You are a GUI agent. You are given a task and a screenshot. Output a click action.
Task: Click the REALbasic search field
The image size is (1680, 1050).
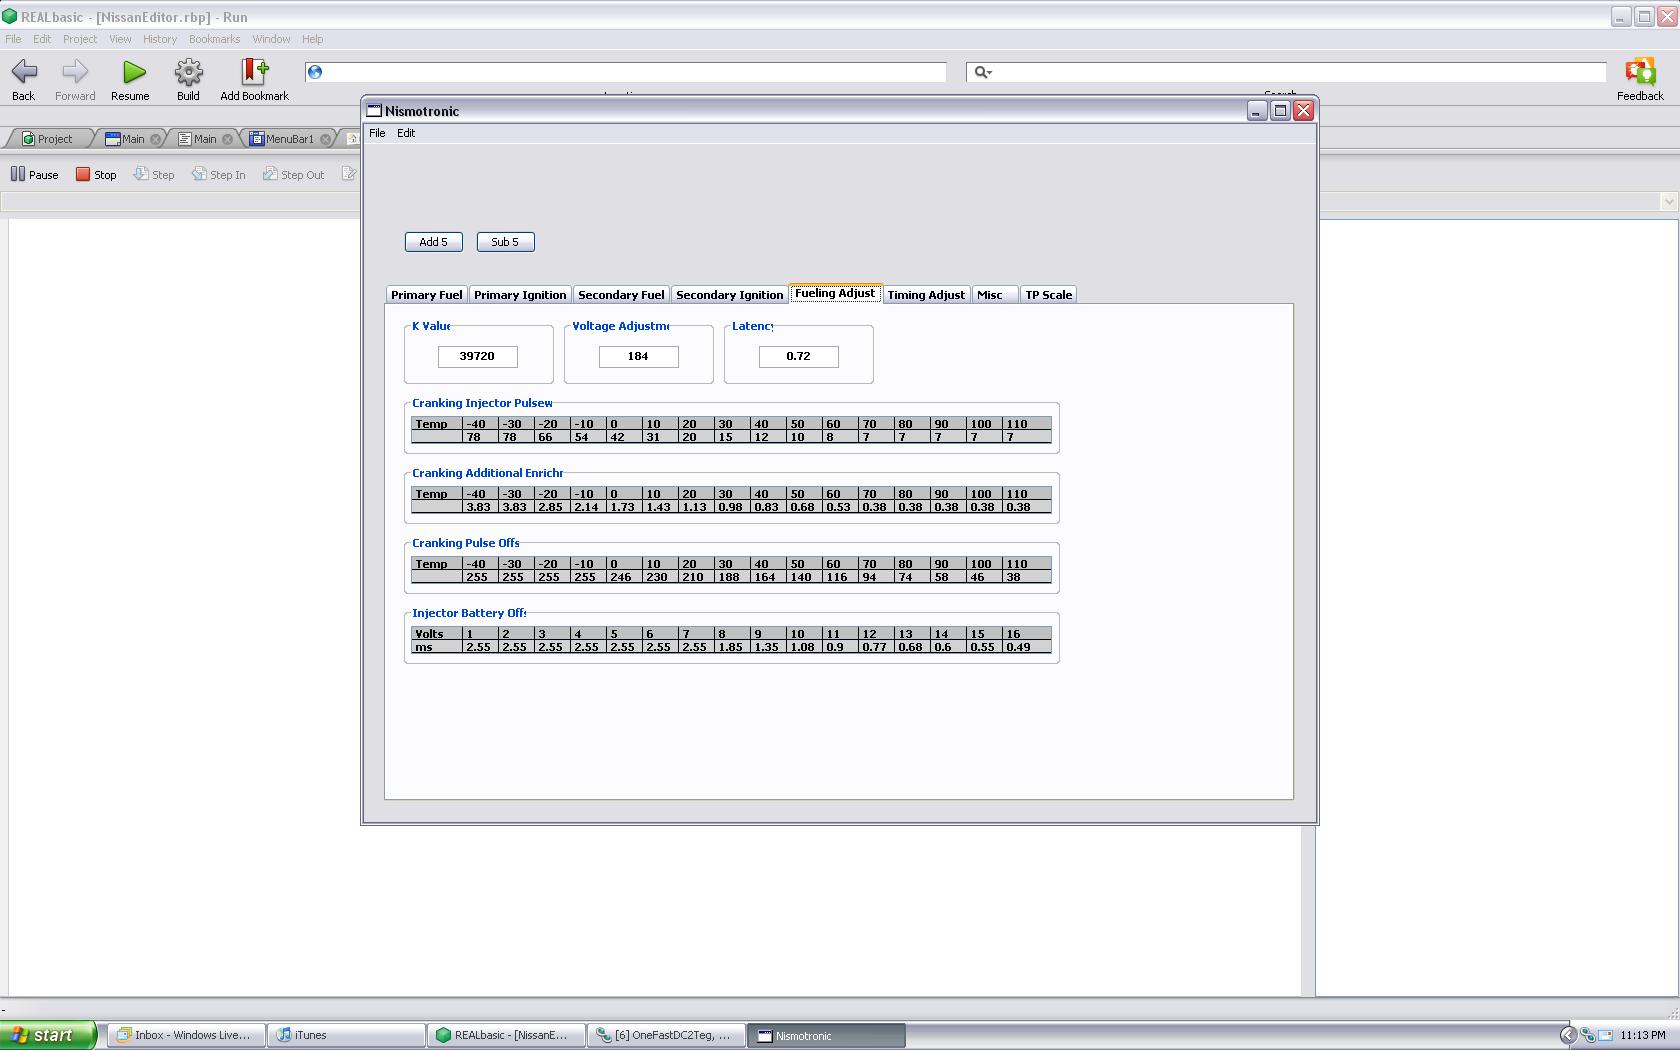[x=1286, y=72]
